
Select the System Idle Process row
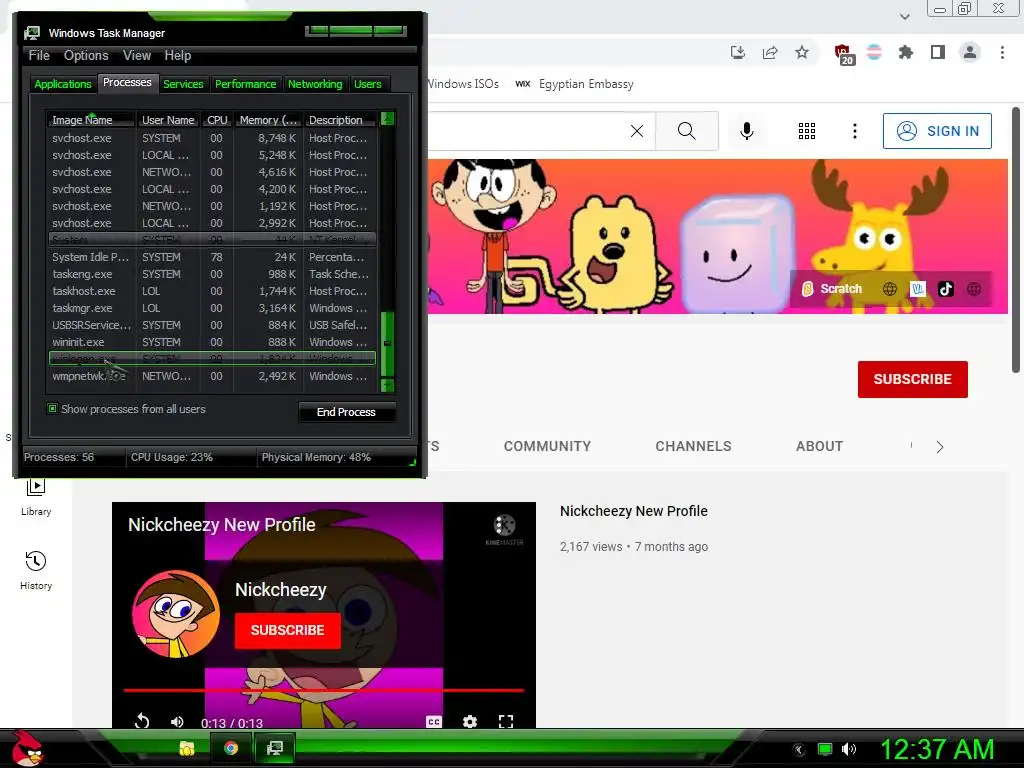(x=213, y=257)
